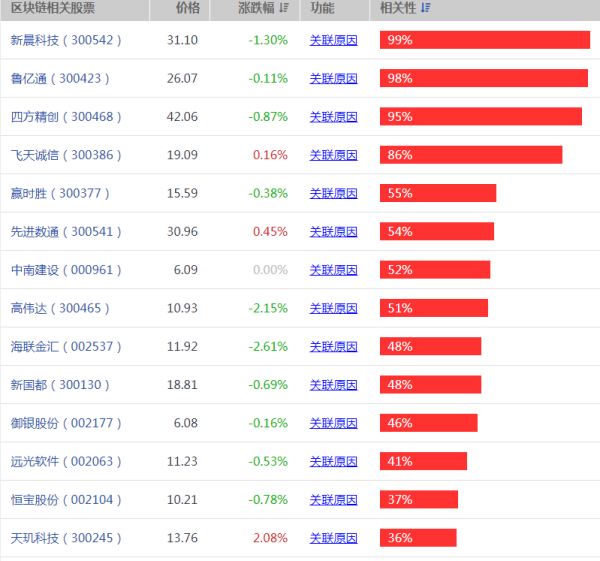
Task: Open 关联原因 link for 天玑科技
Action: [x=333, y=538]
